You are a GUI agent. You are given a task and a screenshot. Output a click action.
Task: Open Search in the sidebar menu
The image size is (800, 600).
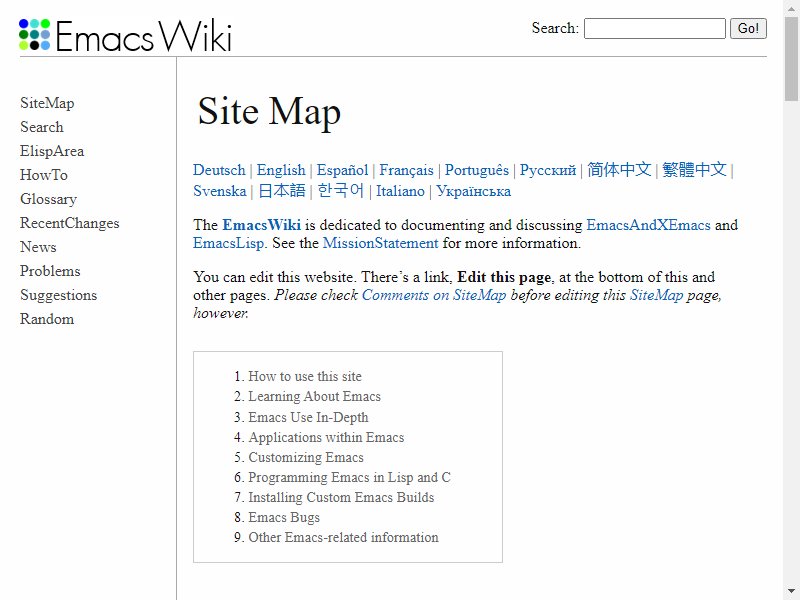pyautogui.click(x=42, y=127)
